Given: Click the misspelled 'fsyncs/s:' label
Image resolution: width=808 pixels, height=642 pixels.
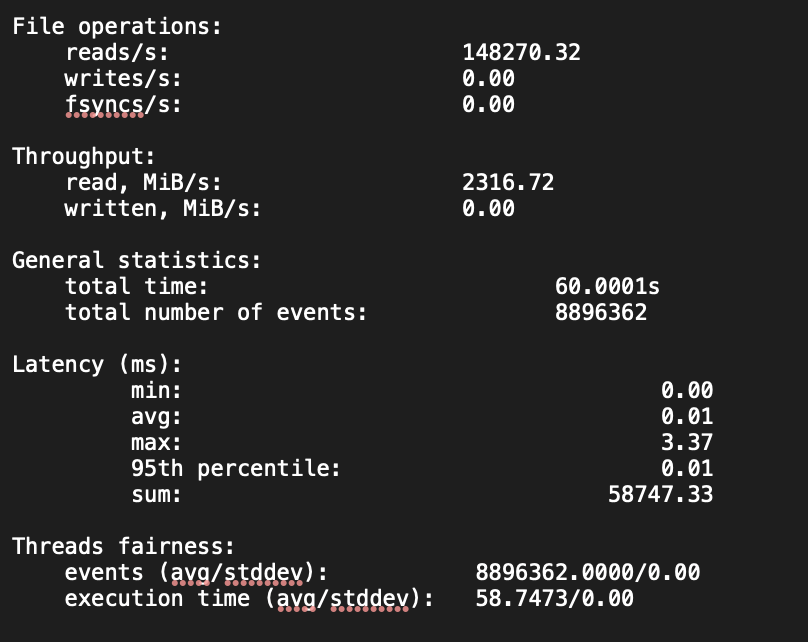Looking at the screenshot, I should [123, 105].
